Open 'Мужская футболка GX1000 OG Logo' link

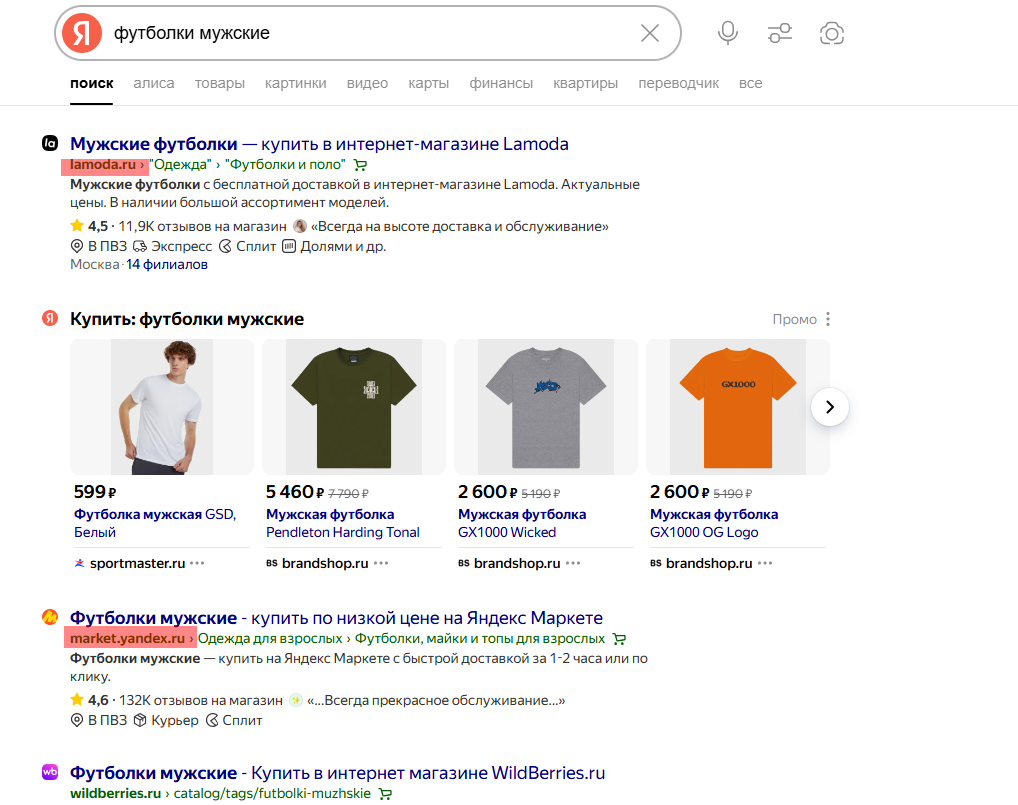click(x=714, y=523)
